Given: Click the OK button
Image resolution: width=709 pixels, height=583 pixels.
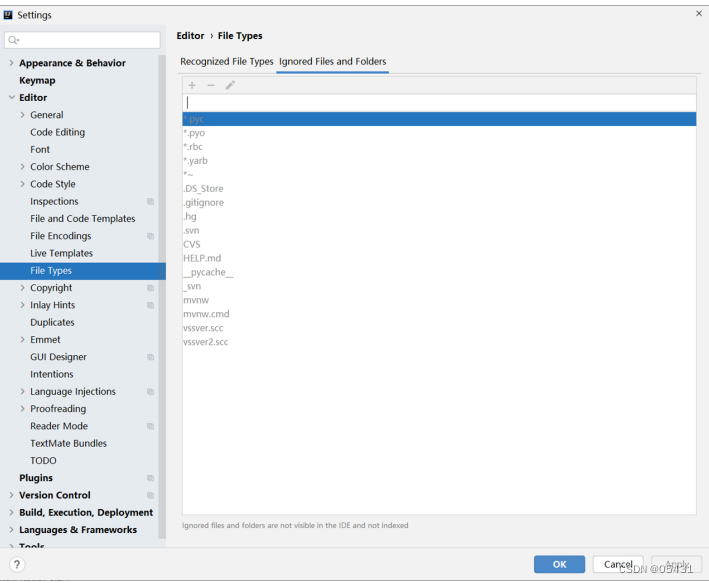Looking at the screenshot, I should (x=559, y=564).
